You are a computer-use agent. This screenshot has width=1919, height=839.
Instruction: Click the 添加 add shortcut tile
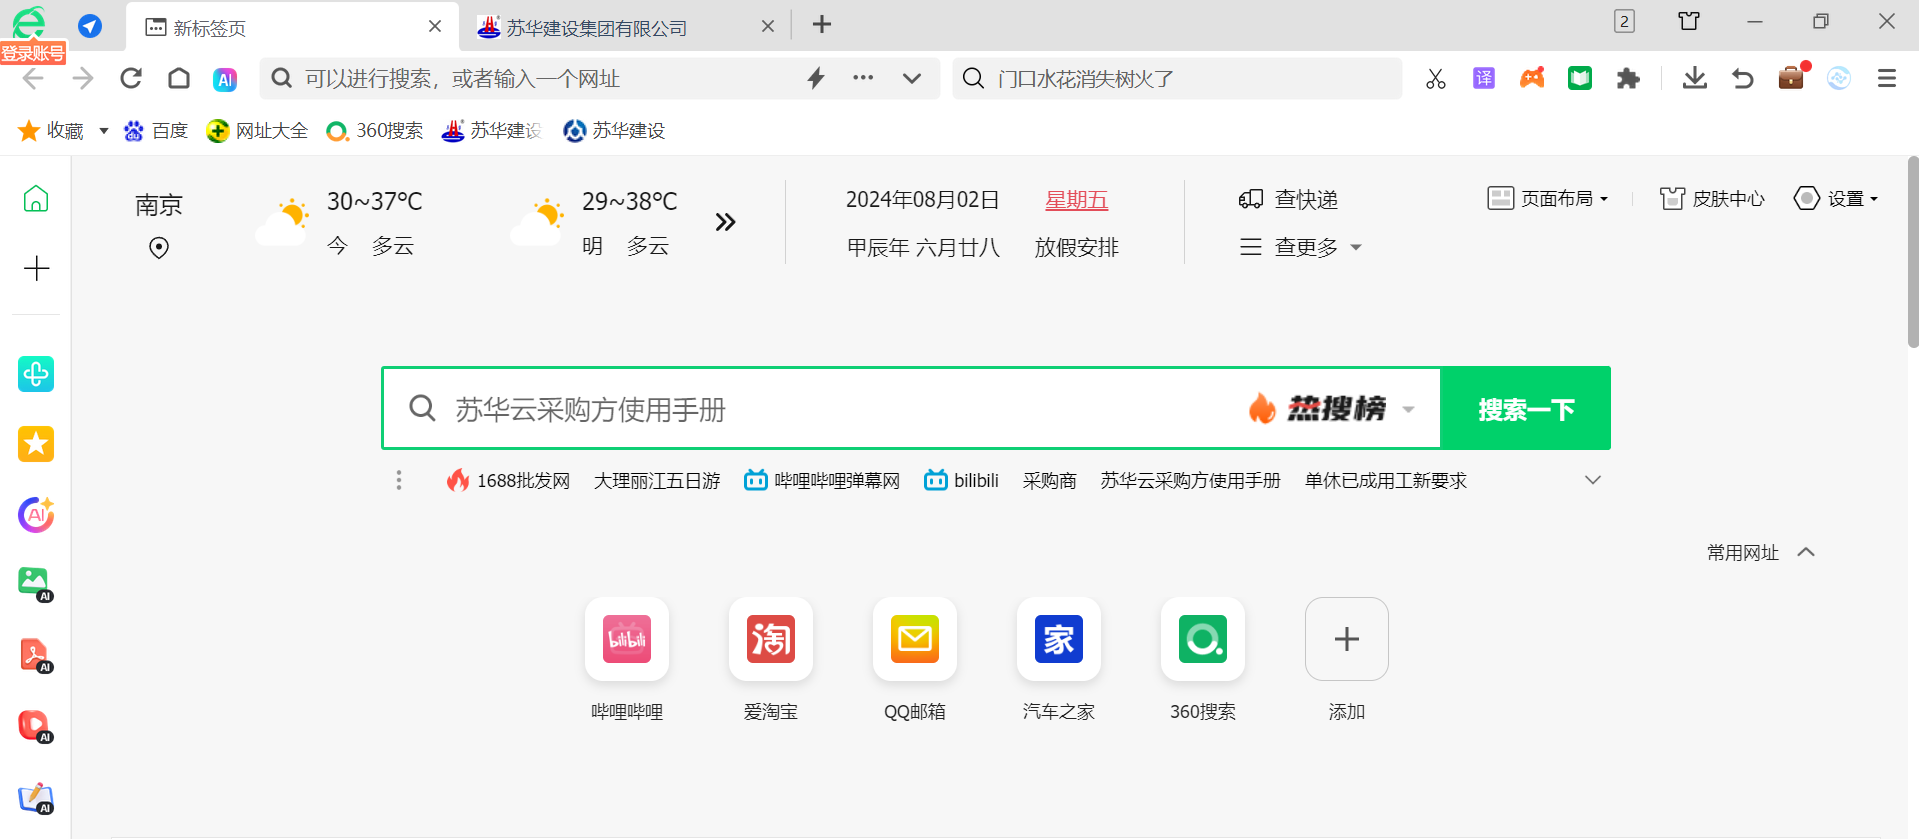click(1346, 639)
